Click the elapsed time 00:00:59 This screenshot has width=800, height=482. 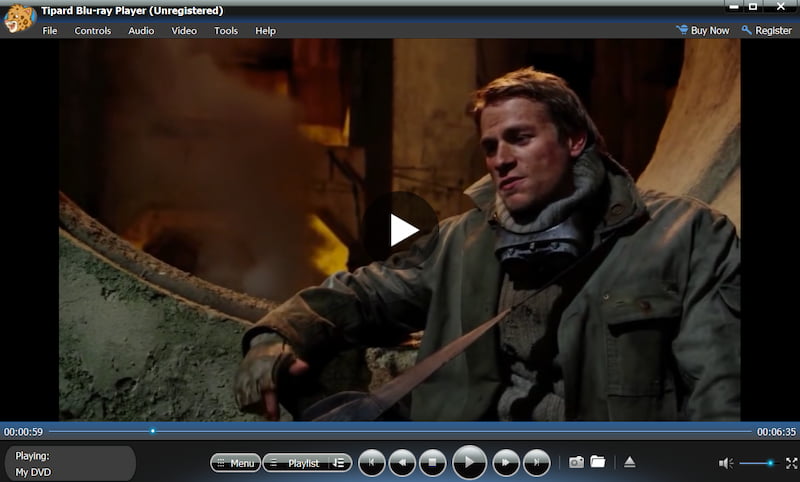pyautogui.click(x=23, y=432)
